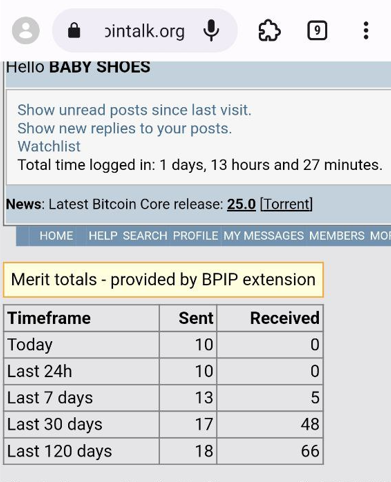
Task: Focus the address bar URL field
Action: click(145, 31)
